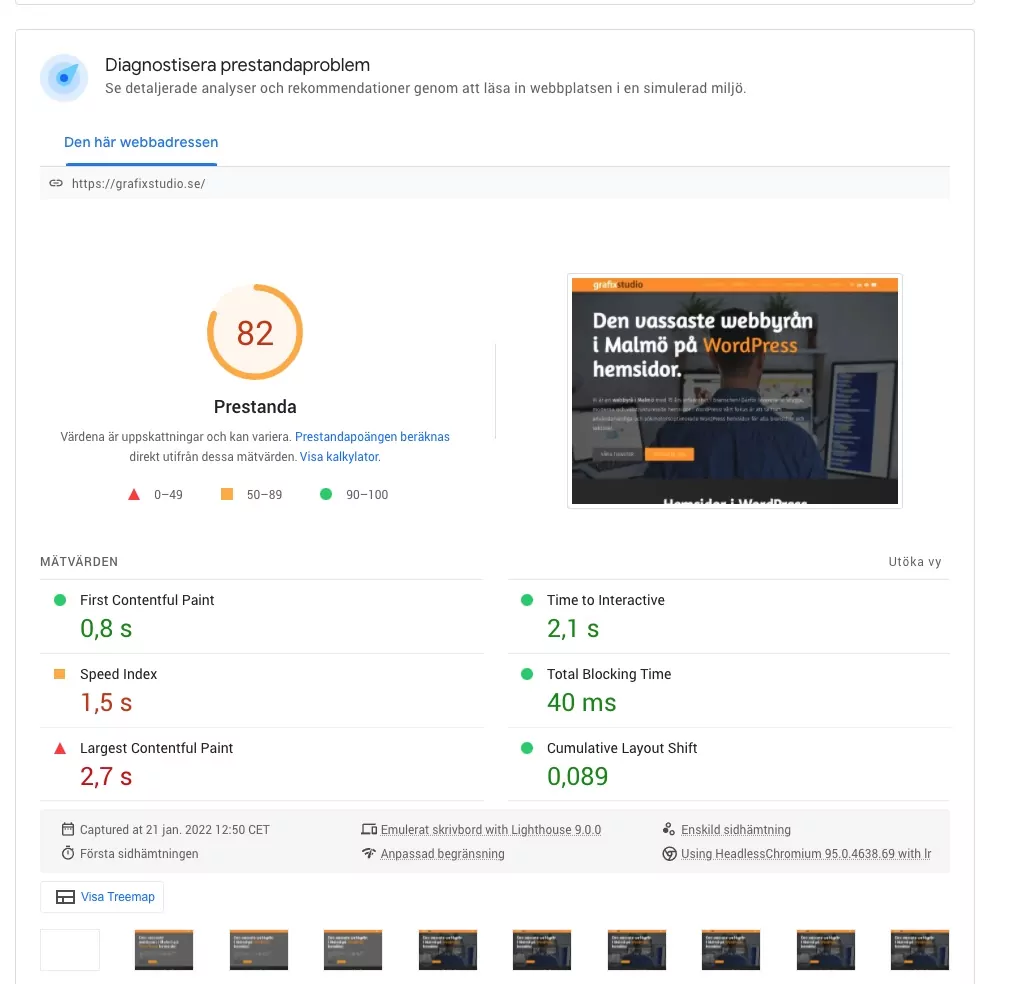Click Utöka vy to expand metrics
This screenshot has width=1009, height=984.
point(914,562)
